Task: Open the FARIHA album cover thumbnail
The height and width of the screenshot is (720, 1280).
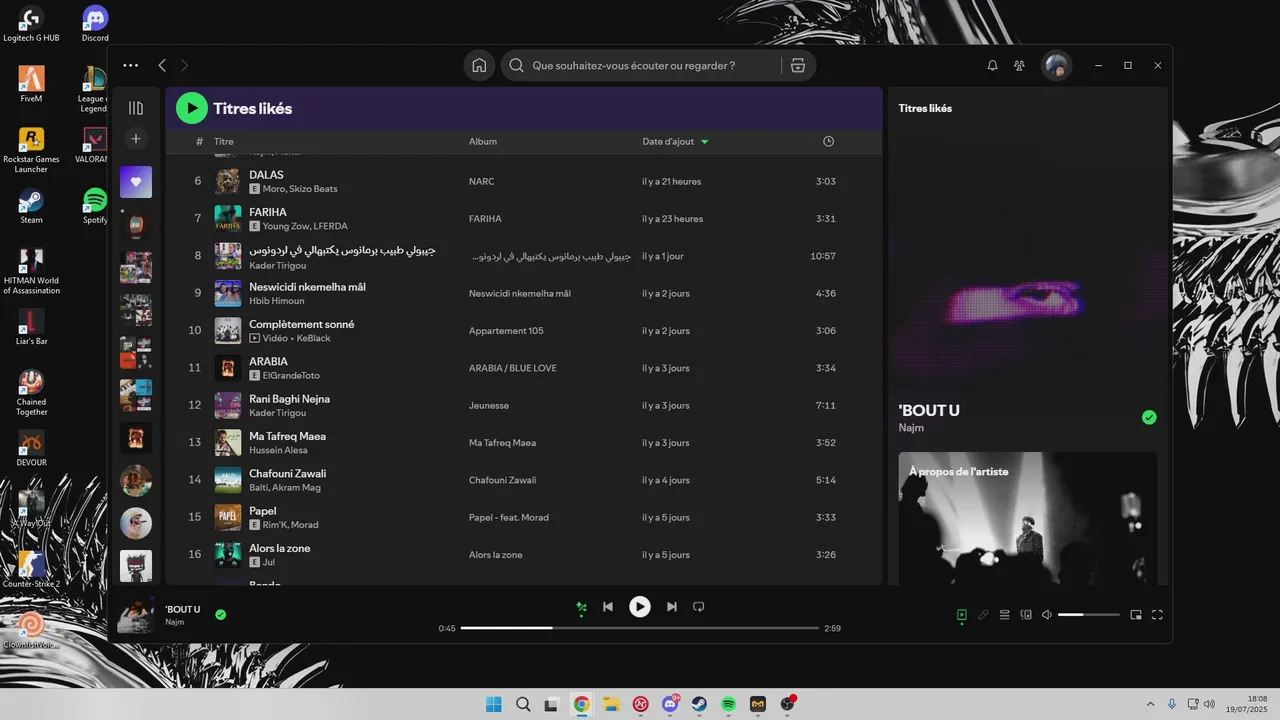Action: click(x=228, y=218)
